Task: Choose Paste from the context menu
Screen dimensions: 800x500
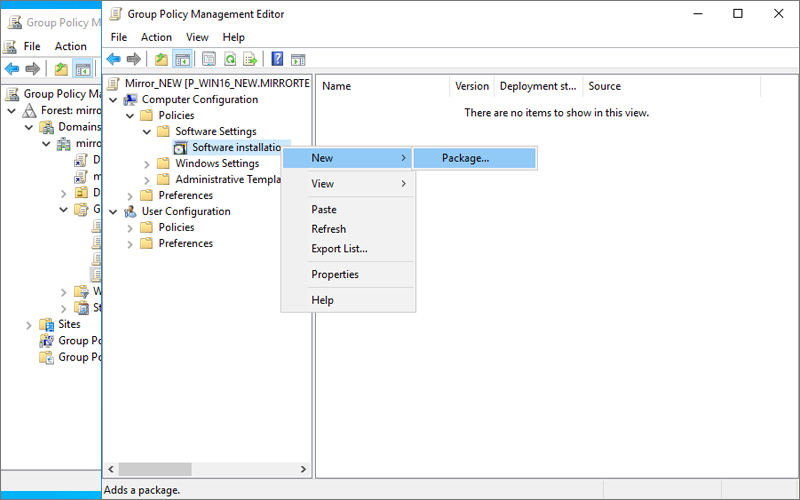Action: pyautogui.click(x=348, y=210)
